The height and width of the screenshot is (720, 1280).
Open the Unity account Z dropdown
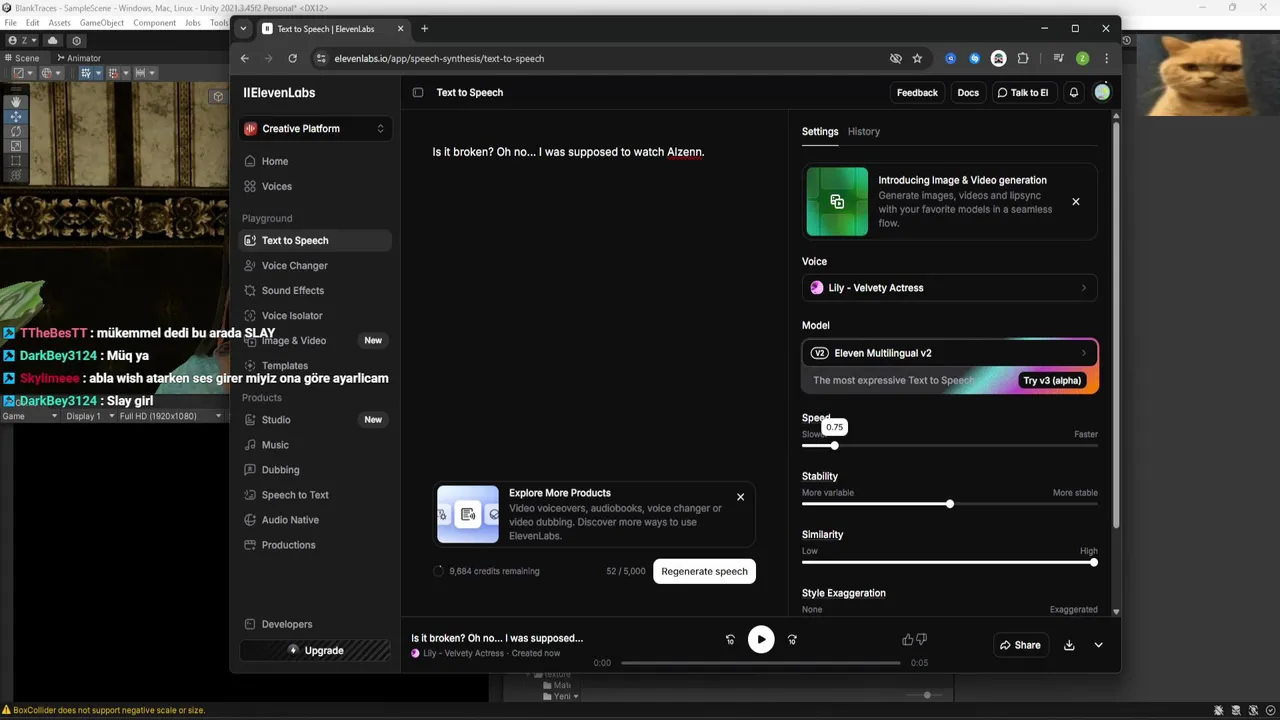coord(22,40)
